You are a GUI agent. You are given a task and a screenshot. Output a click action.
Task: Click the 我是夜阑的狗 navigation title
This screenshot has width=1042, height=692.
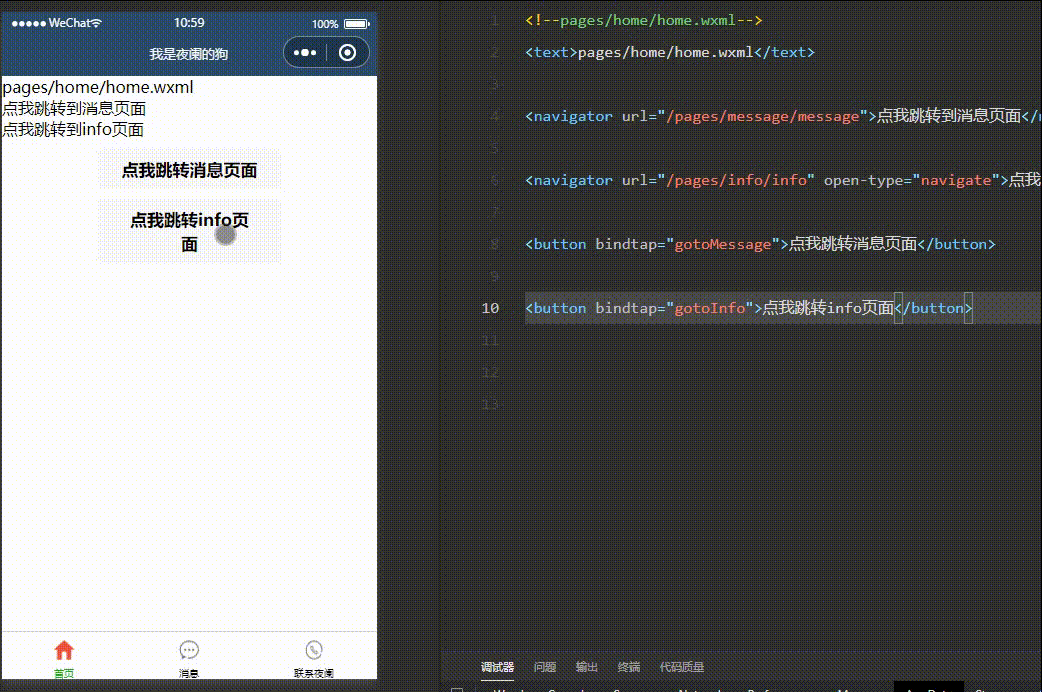189,54
